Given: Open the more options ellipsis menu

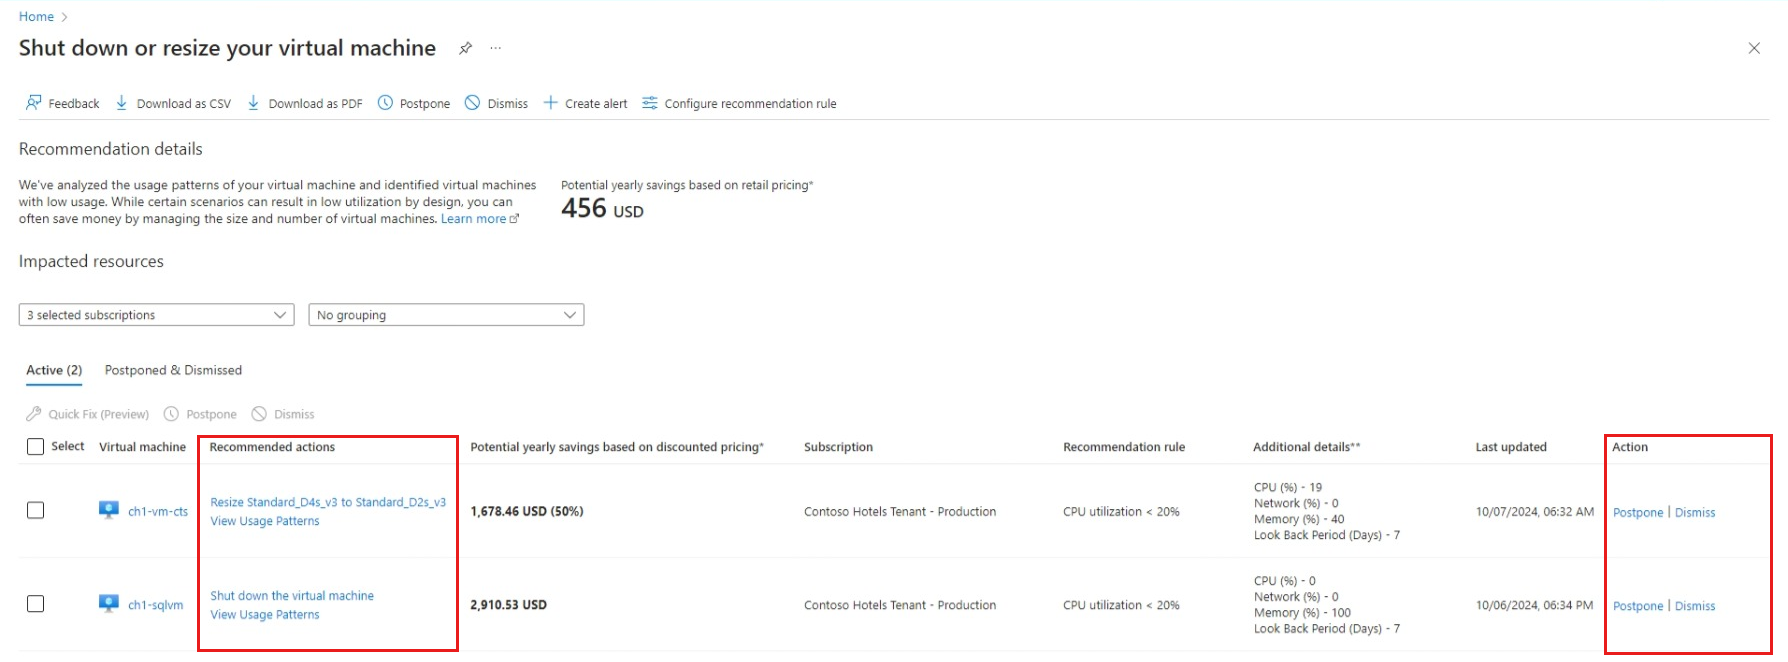Looking at the screenshot, I should (x=496, y=48).
